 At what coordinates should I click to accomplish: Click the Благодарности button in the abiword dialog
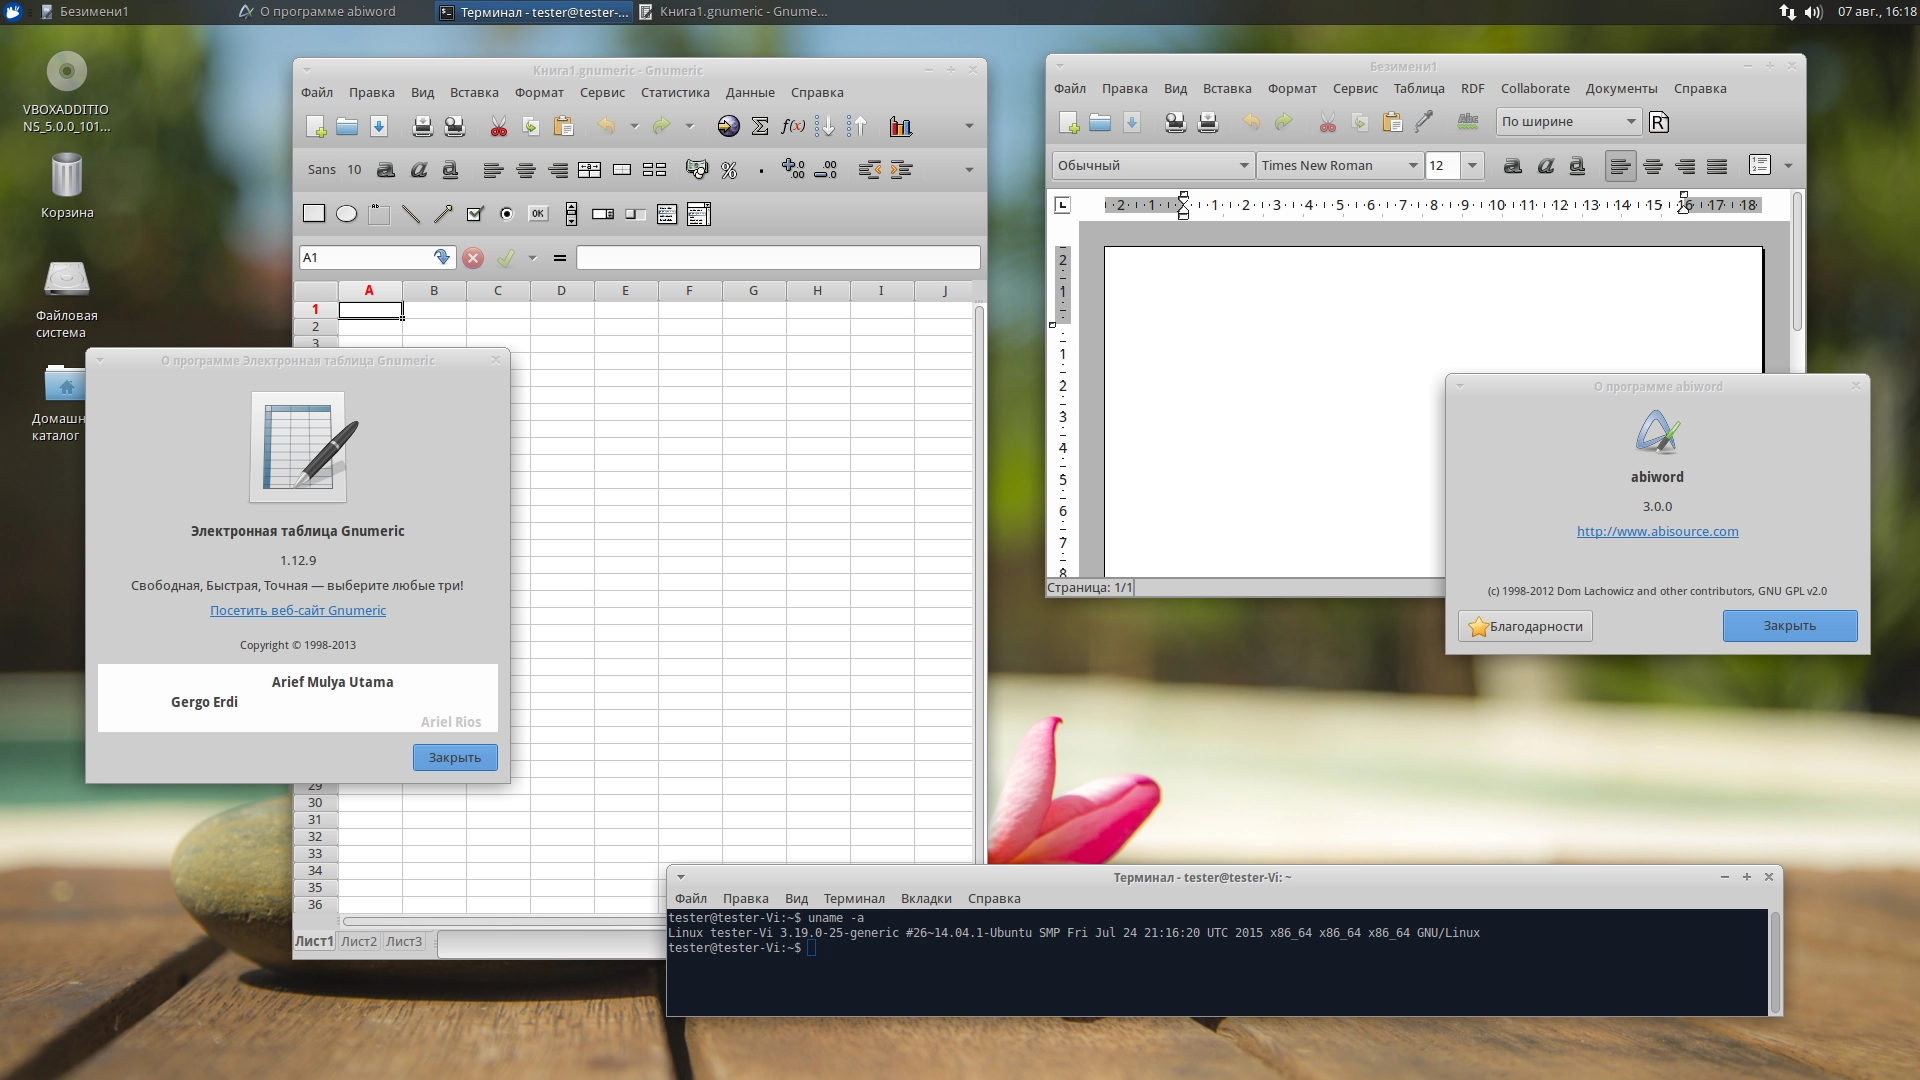click(x=1525, y=626)
